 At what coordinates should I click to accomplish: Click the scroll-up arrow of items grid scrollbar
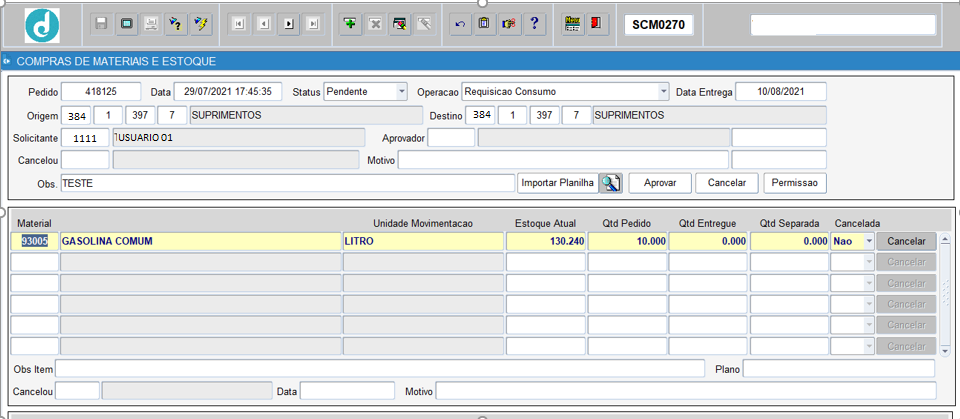[x=945, y=238]
